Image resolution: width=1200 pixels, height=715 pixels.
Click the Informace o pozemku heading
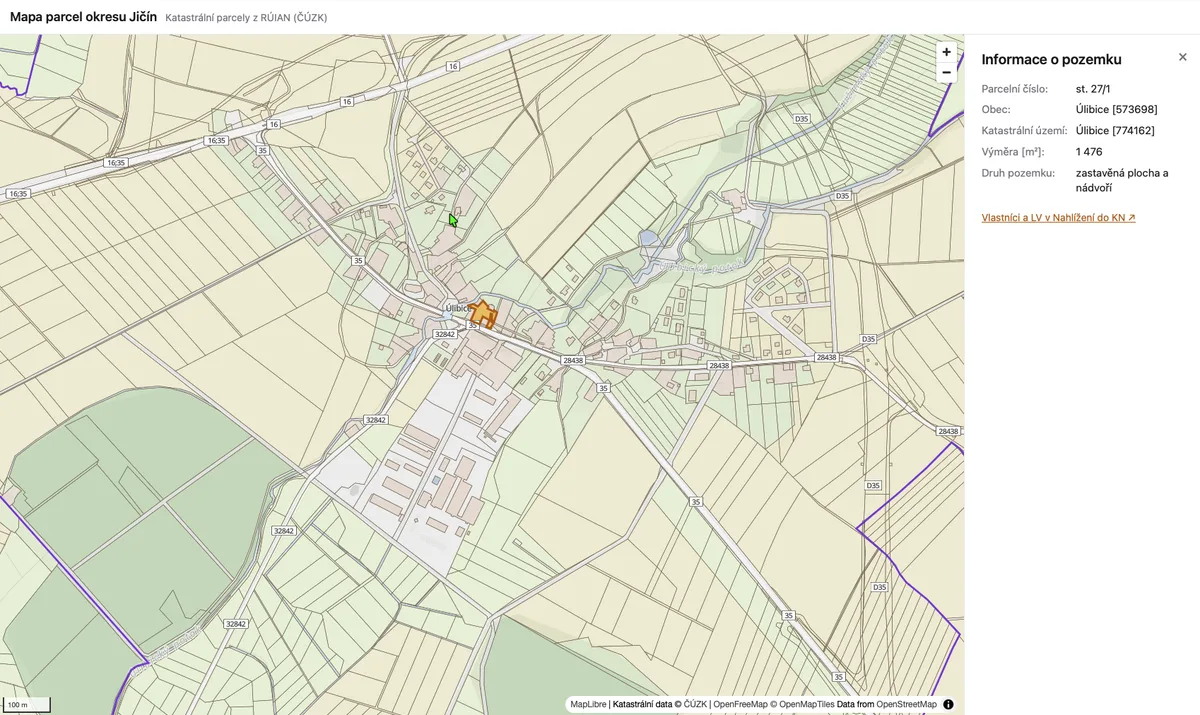click(1051, 59)
